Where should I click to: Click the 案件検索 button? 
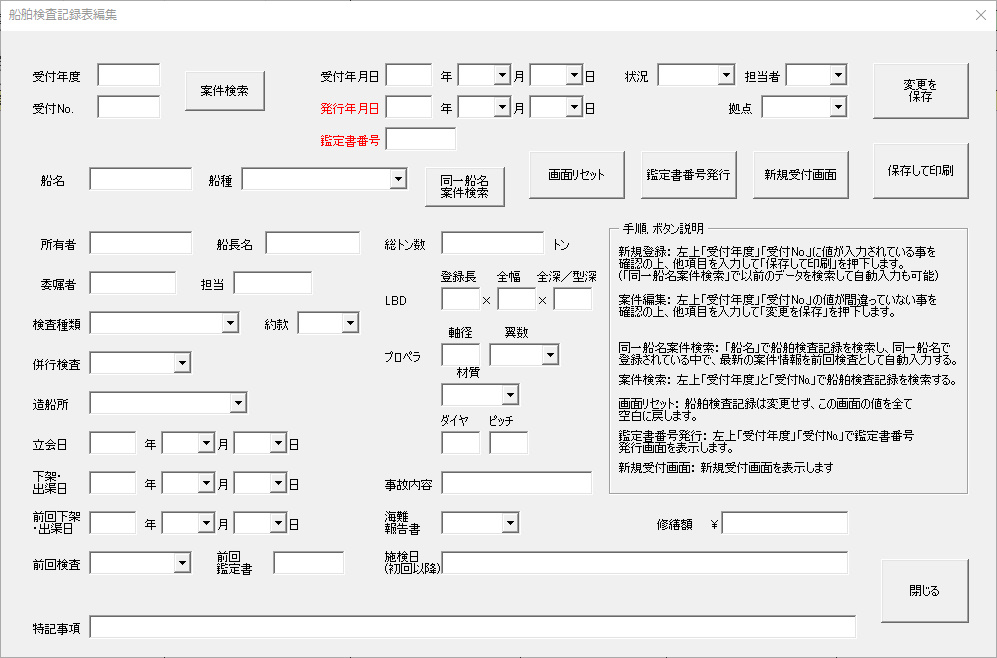224,91
